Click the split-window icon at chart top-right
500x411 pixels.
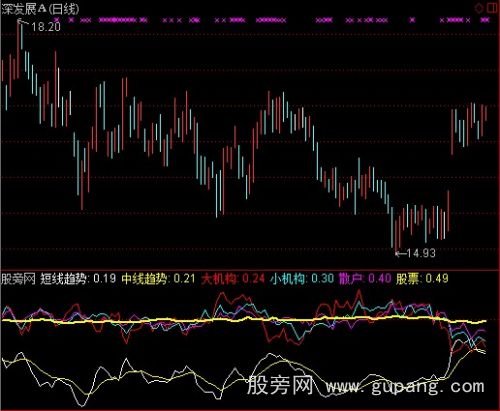(x=492, y=8)
